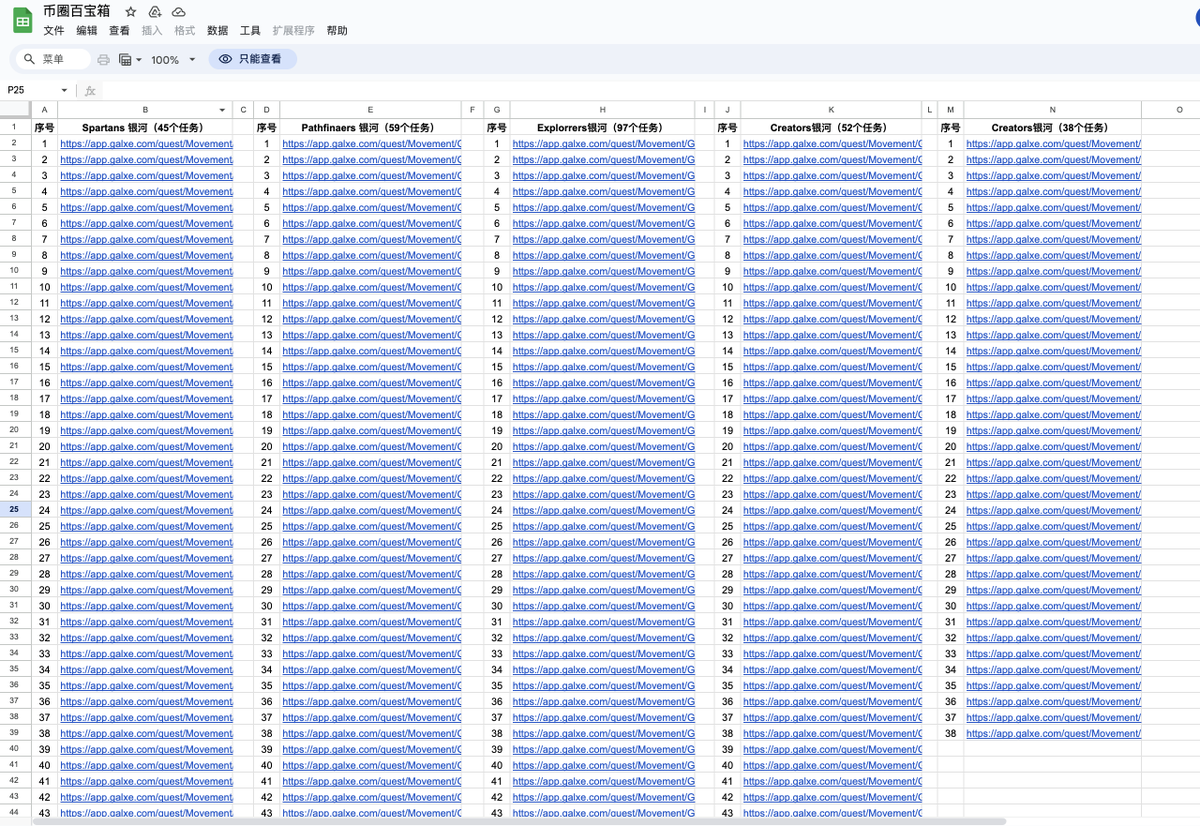
Task: Click the document title 币圈百宝箱
Action: click(x=77, y=11)
